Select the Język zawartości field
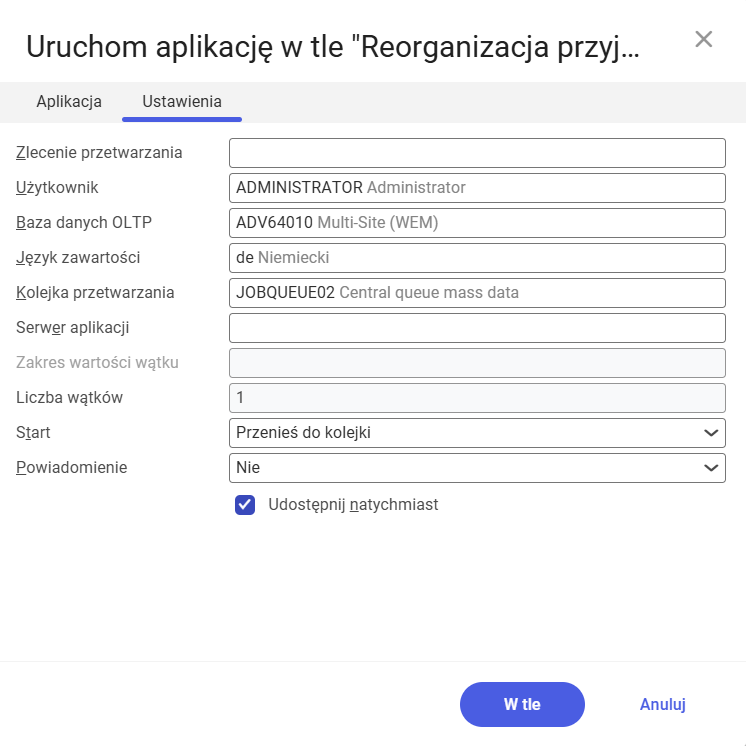This screenshot has width=746, height=746. click(477, 257)
